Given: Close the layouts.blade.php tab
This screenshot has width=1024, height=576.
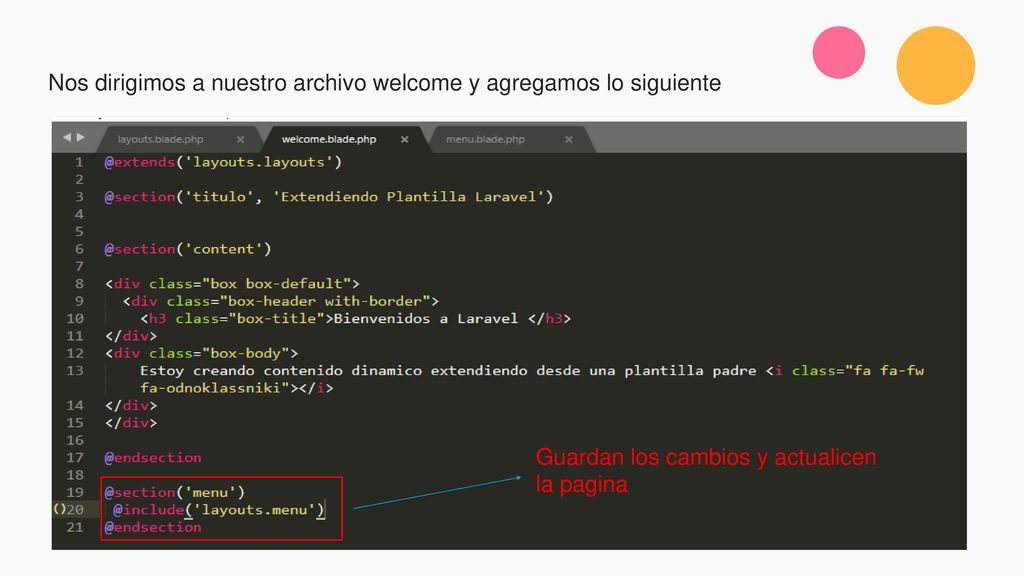Looking at the screenshot, I should [x=240, y=139].
